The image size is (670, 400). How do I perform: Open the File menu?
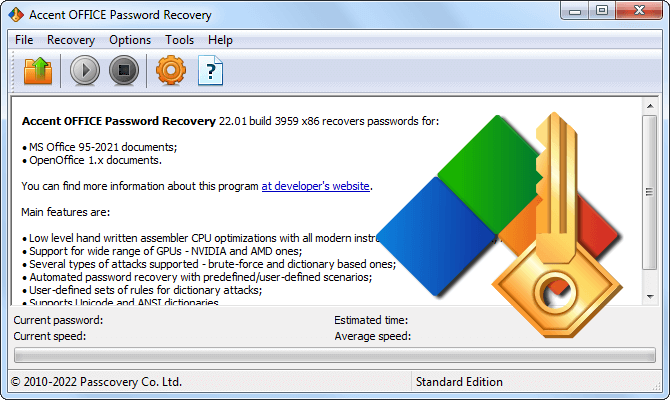click(x=24, y=40)
